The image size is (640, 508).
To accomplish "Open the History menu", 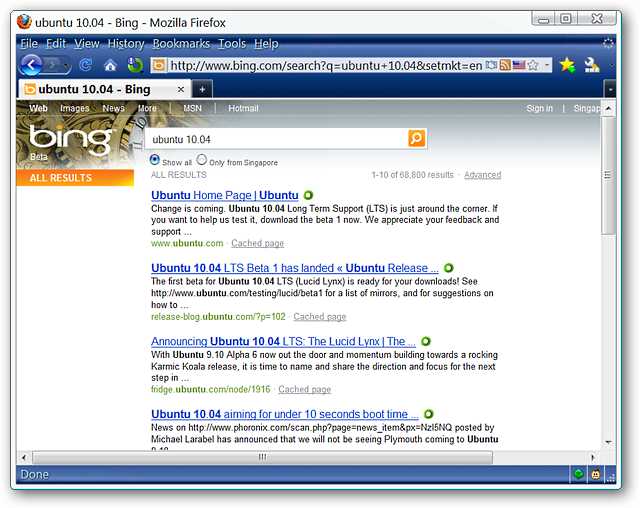I will click(x=126, y=44).
